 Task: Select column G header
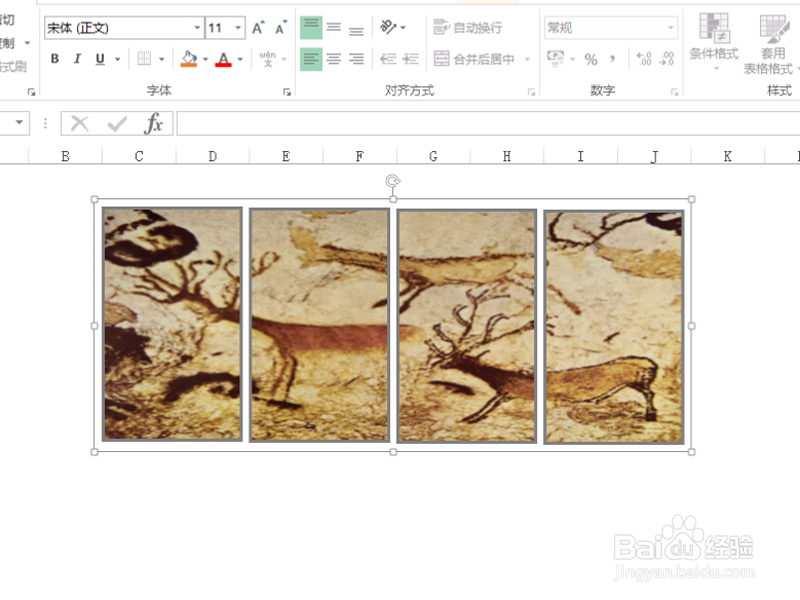433,156
